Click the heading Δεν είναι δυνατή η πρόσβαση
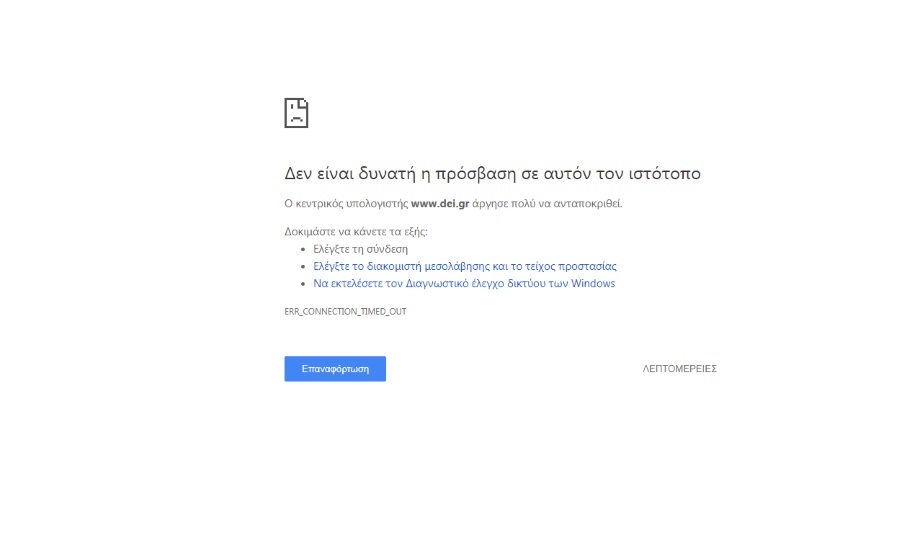Viewport: 900px width, 540px height. (492, 173)
